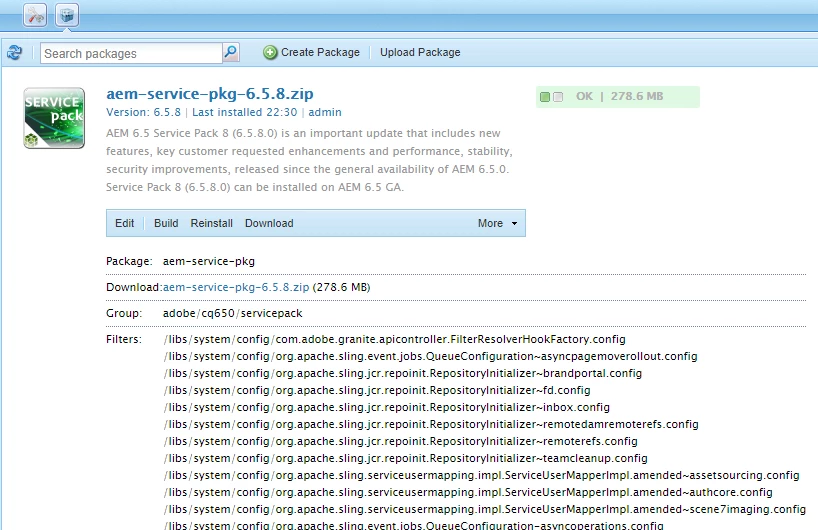
Task: Click the grey status indicator square
Action: [x=558, y=97]
